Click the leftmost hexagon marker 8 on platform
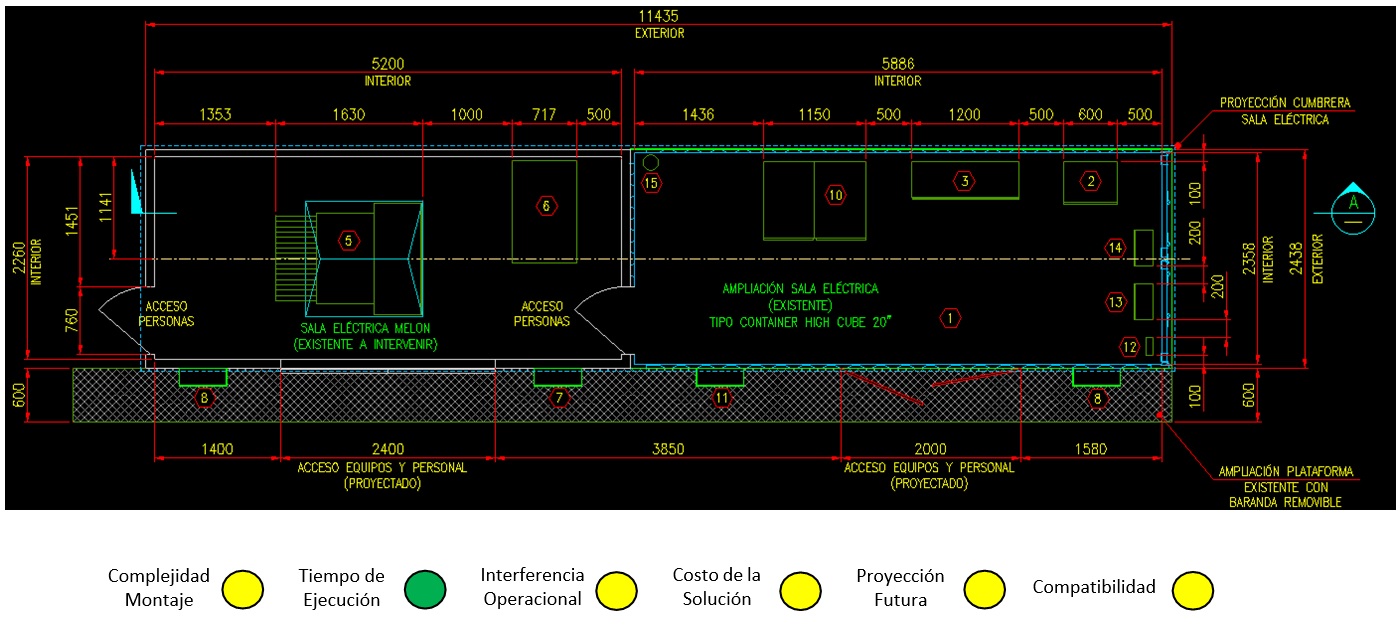Viewport: 1400px width, 637px height. click(204, 398)
